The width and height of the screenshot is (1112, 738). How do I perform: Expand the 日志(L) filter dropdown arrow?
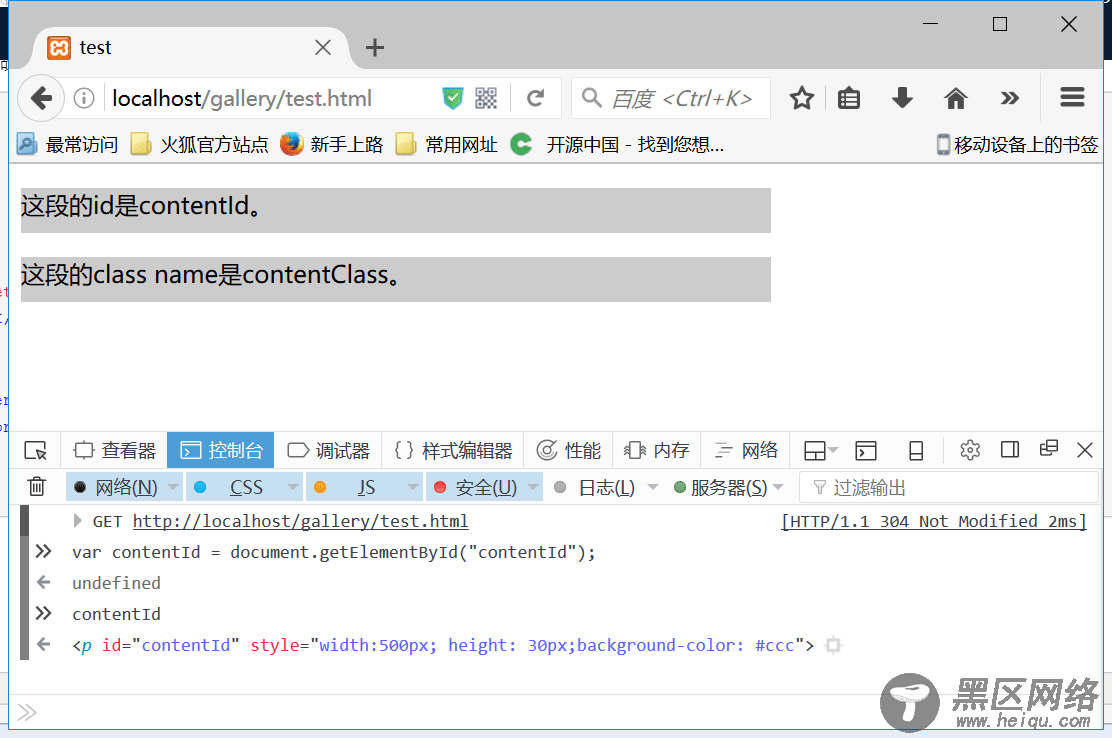(x=652, y=487)
